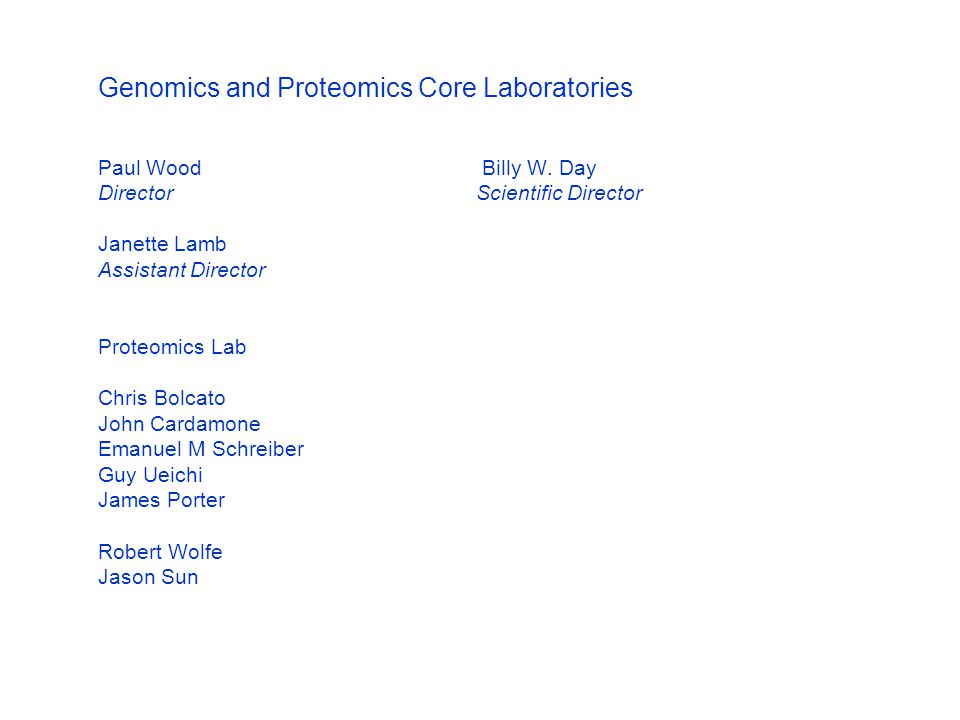Click the Scientific Director label

(560, 193)
